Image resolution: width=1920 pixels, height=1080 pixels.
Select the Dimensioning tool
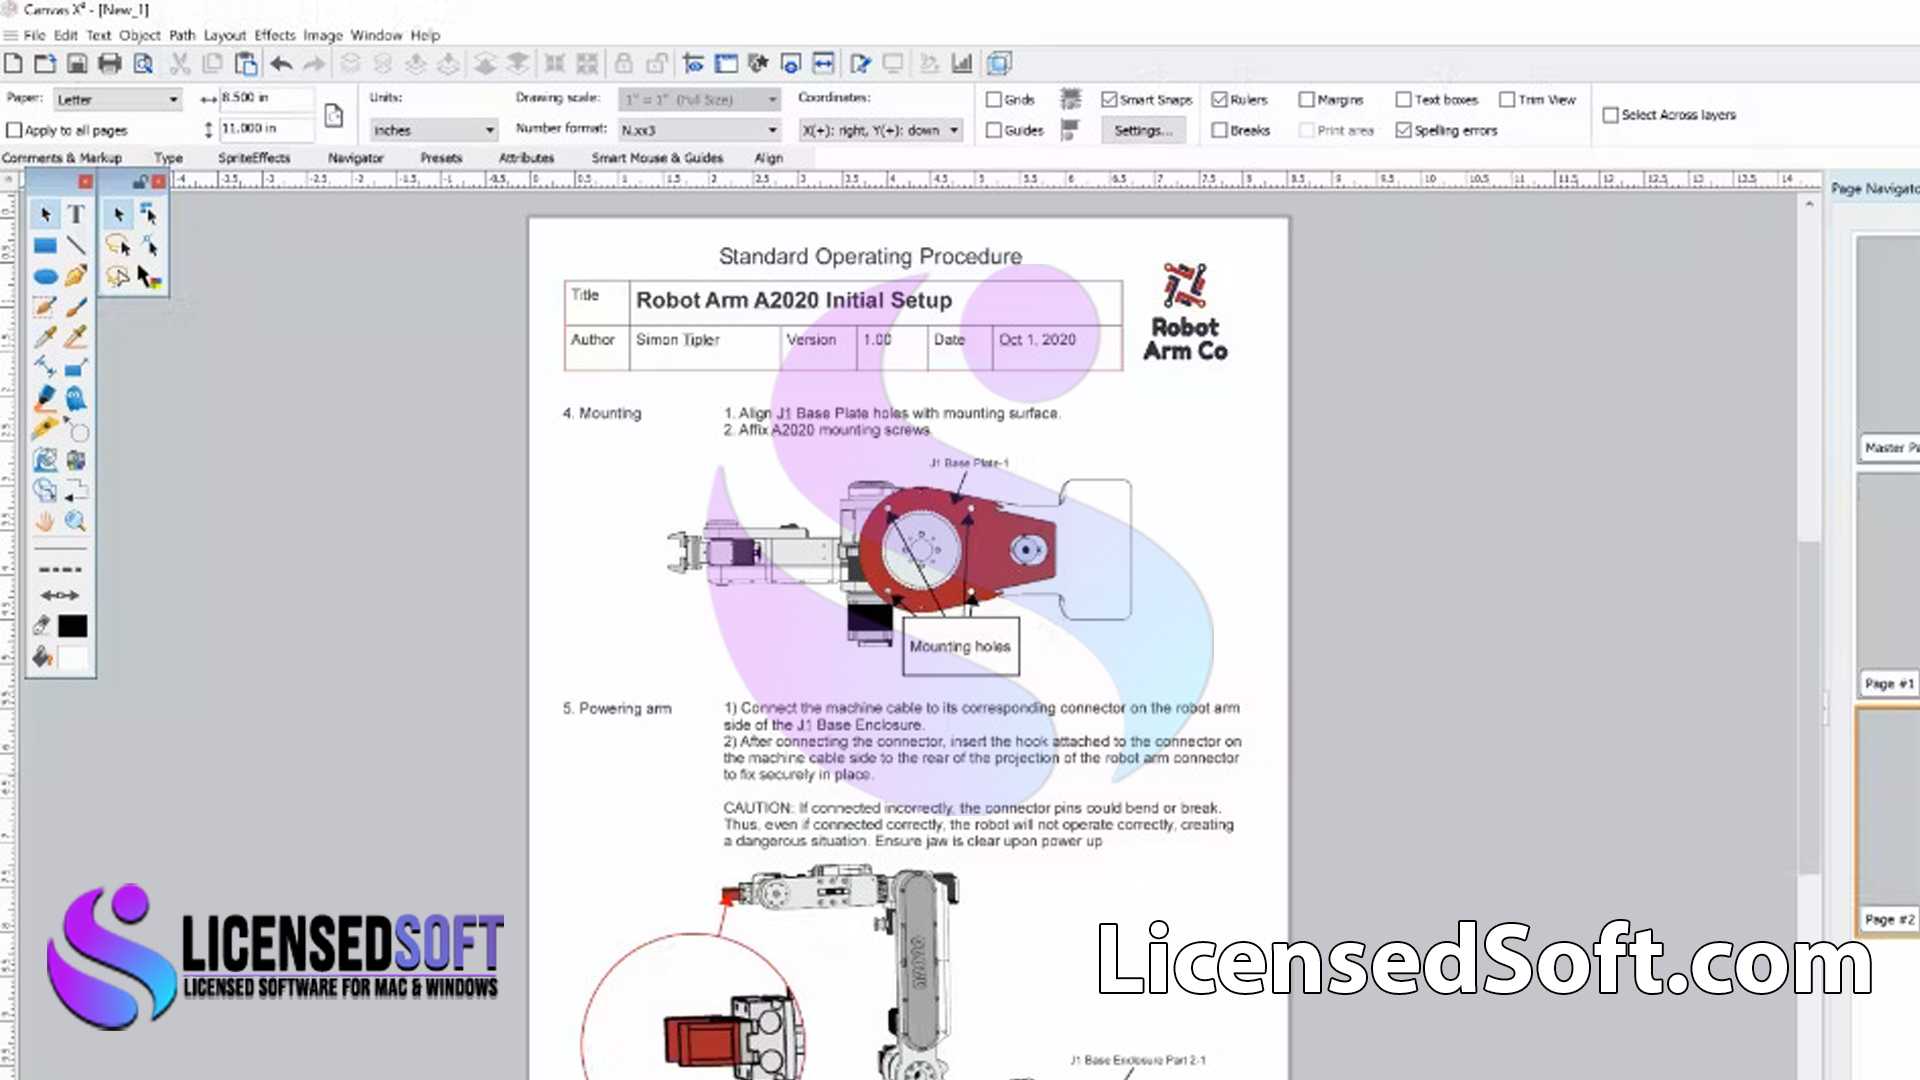[x=45, y=368]
